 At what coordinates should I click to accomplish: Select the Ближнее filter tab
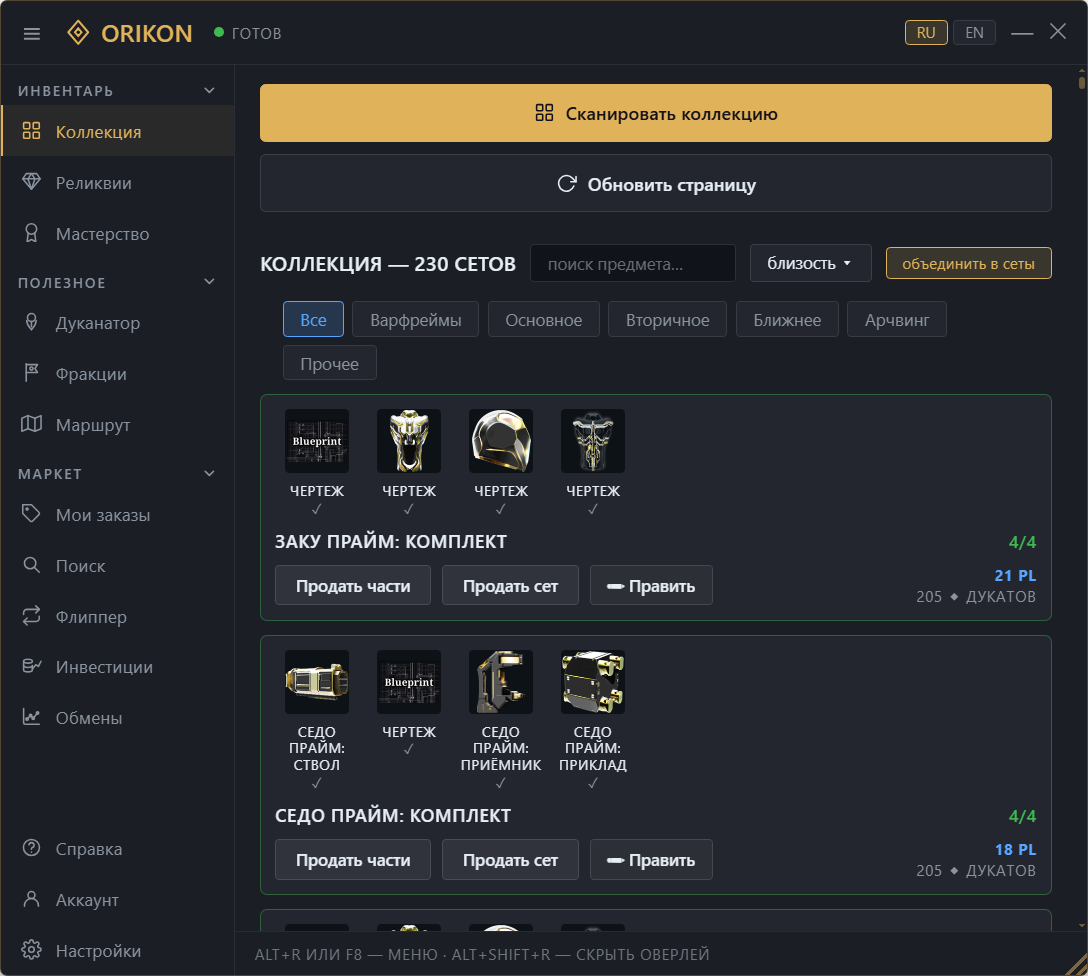point(788,319)
